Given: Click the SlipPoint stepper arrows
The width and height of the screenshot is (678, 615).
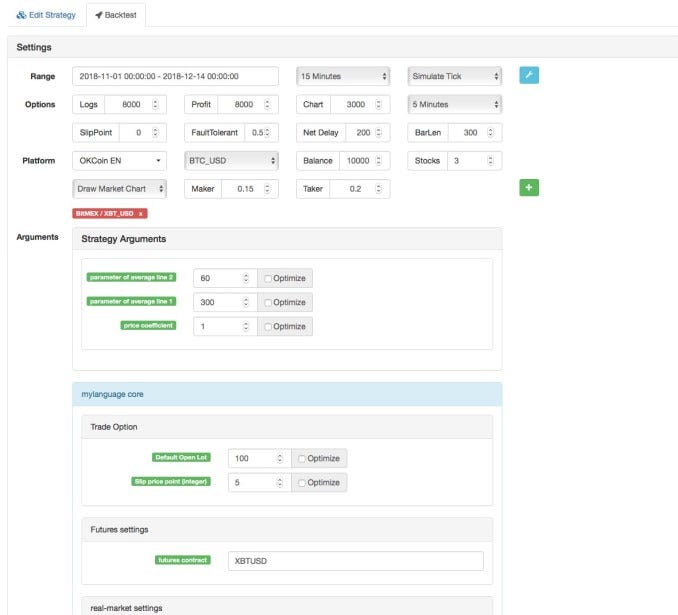Looking at the screenshot, I should pos(155,132).
